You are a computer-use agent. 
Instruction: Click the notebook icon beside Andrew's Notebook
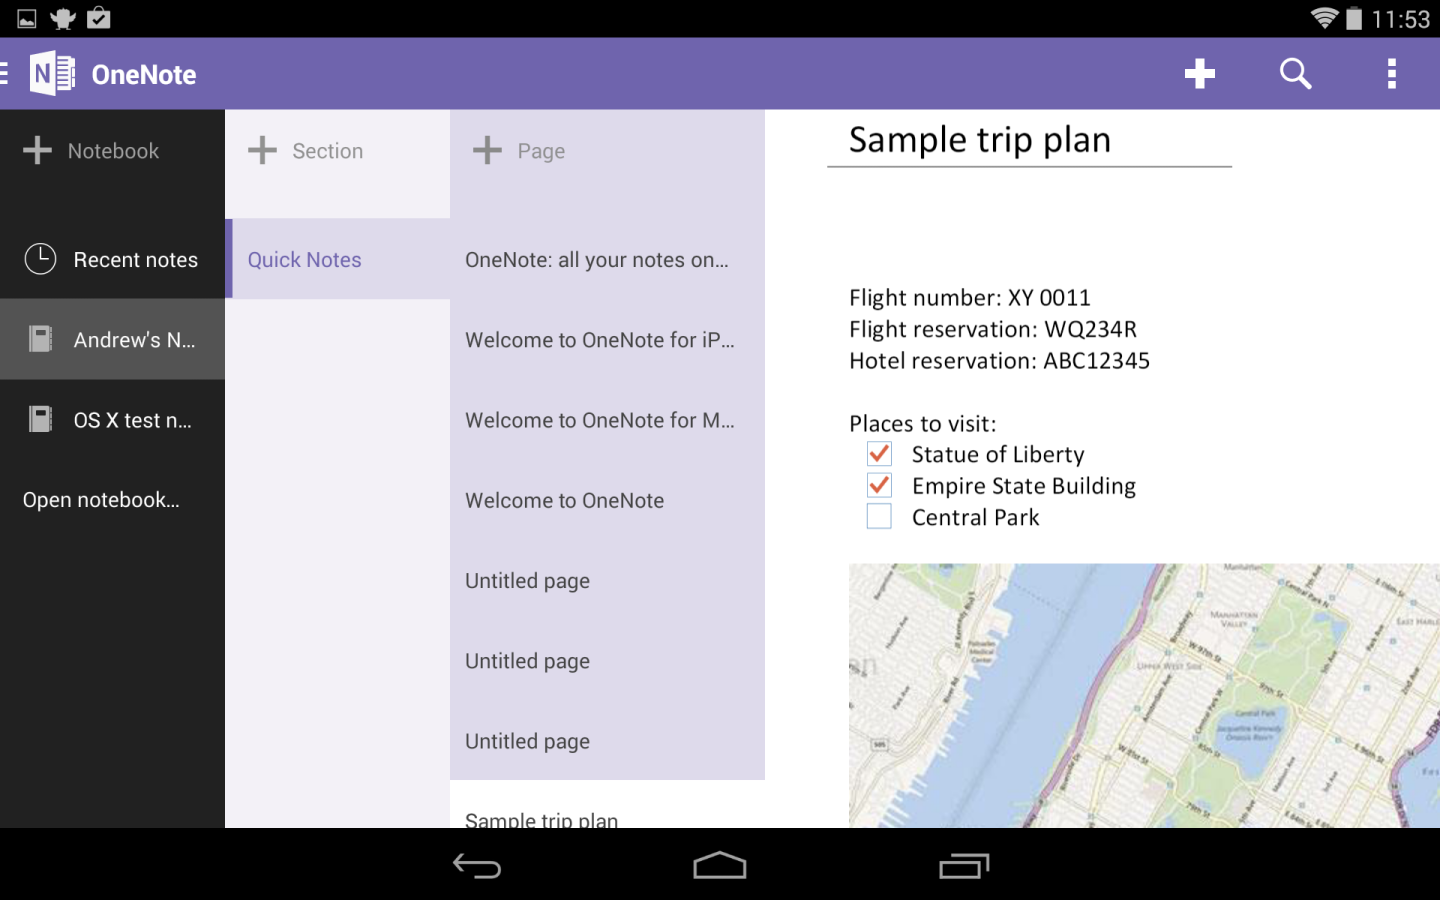pos(39,339)
